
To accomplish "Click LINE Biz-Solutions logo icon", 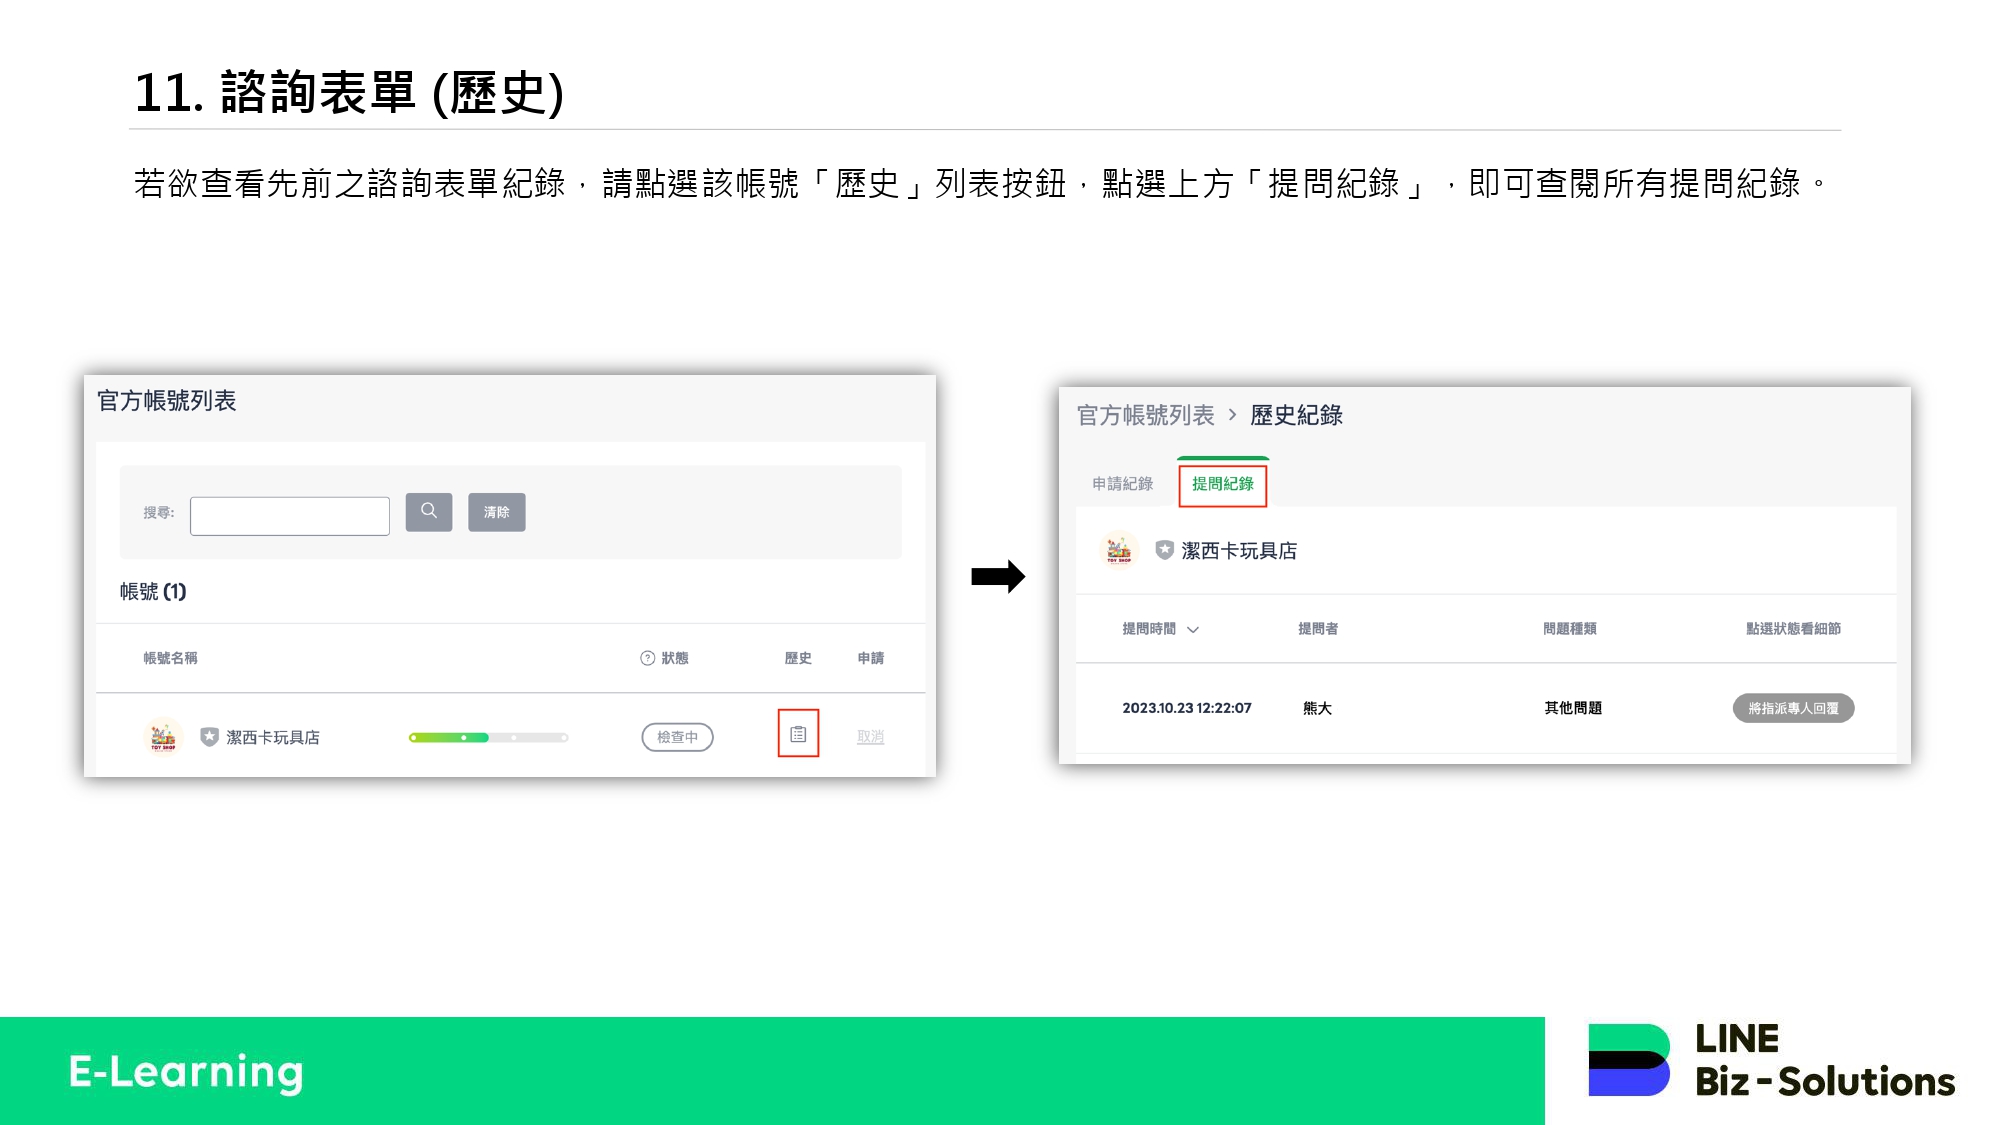I will [x=1628, y=1060].
